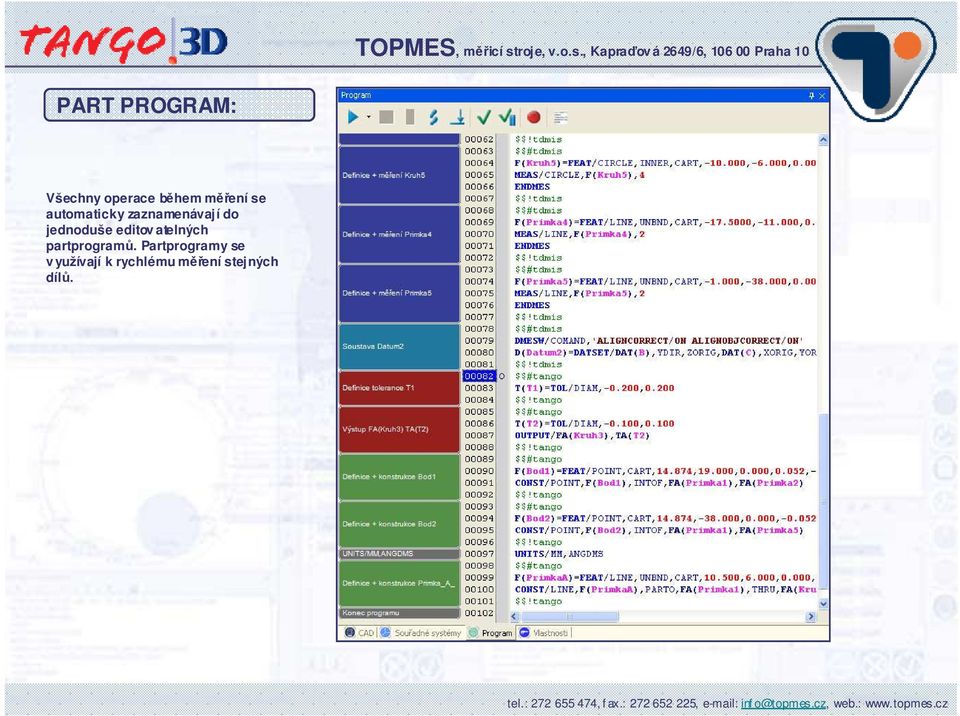Click line number 00097
Image resolution: width=960 pixels, height=716 pixels.
point(479,554)
